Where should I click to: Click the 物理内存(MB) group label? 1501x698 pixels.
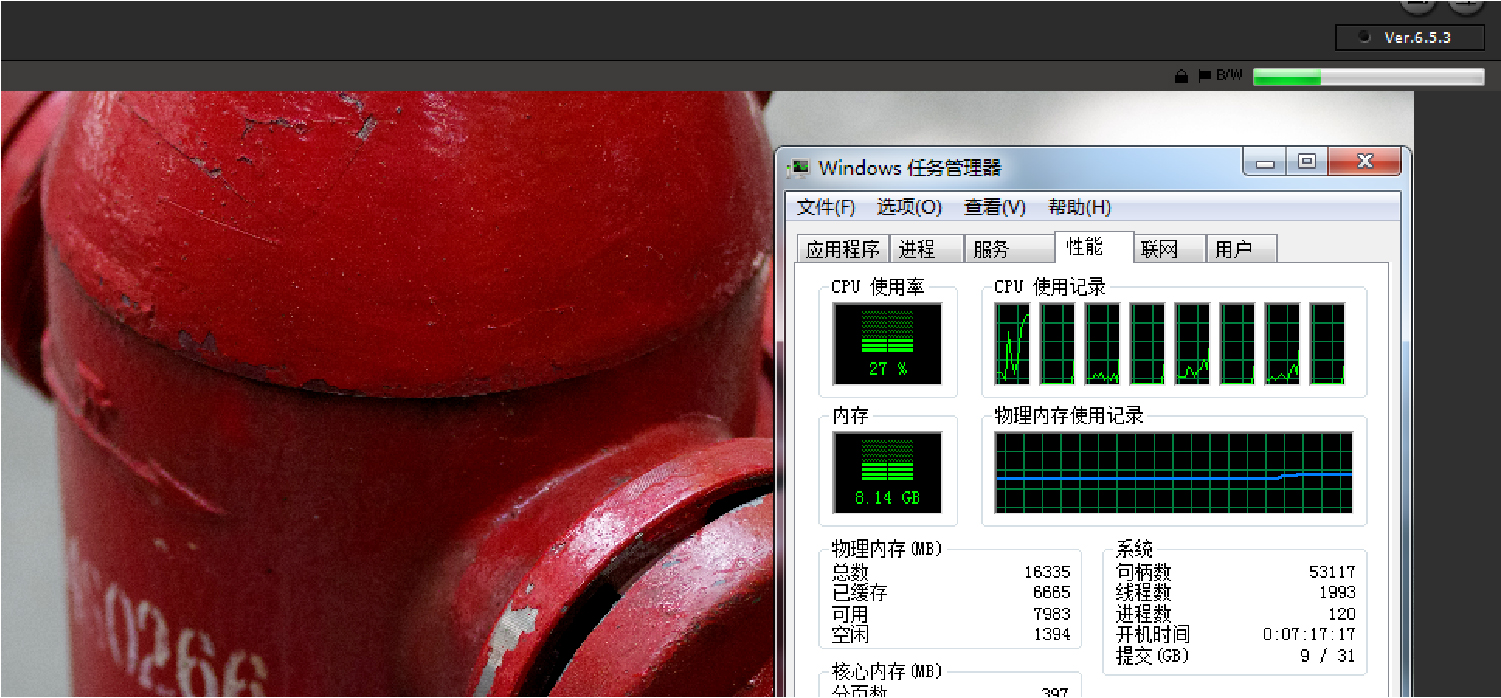[887, 549]
